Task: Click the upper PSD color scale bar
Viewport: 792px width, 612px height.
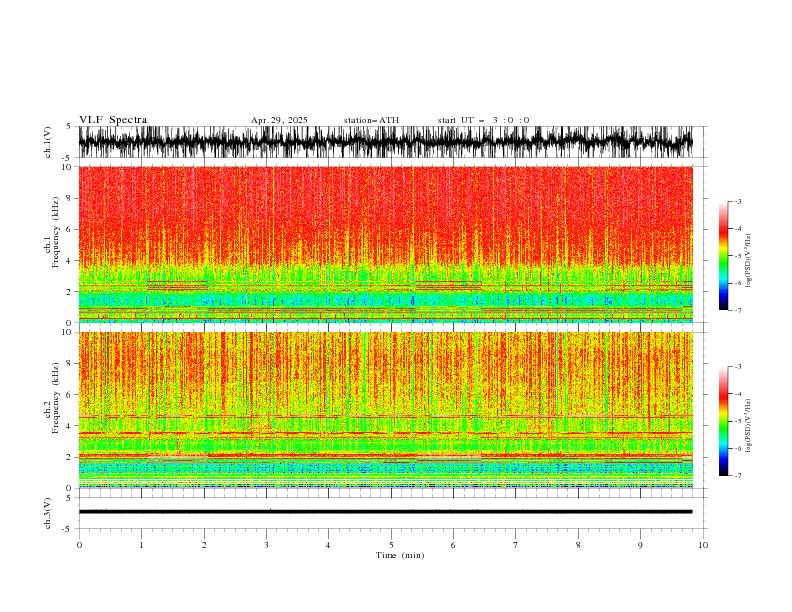Action: tap(723, 256)
